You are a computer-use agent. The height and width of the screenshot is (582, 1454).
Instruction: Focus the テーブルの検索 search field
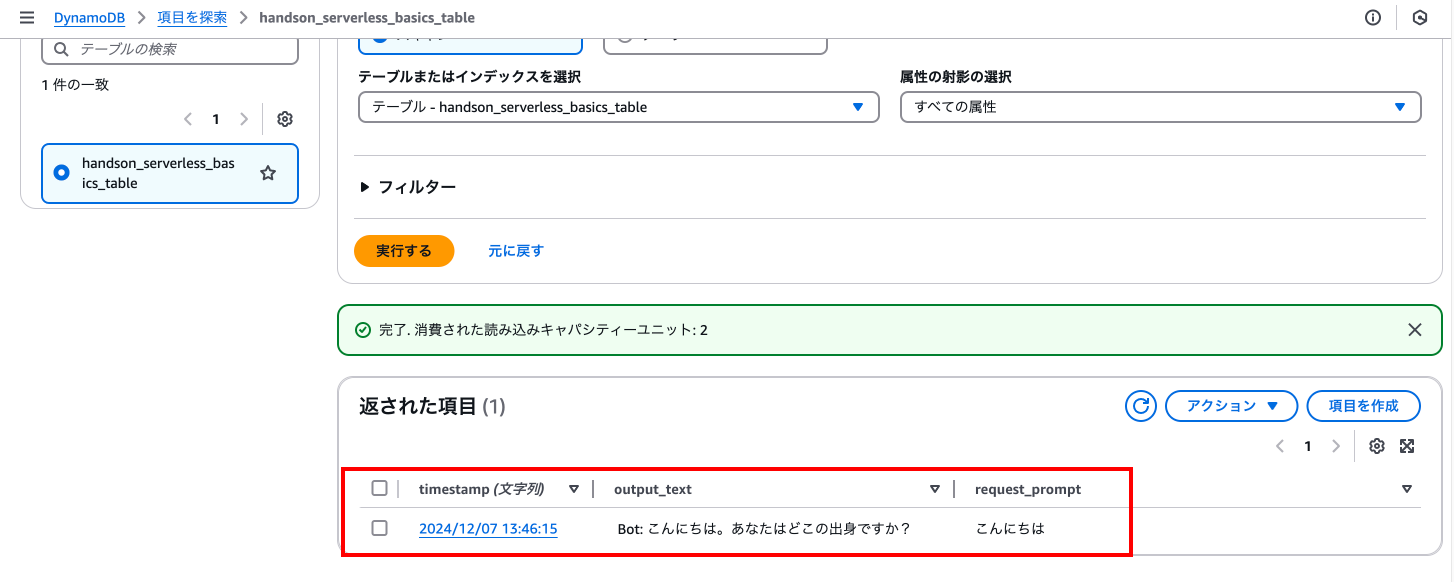click(170, 48)
